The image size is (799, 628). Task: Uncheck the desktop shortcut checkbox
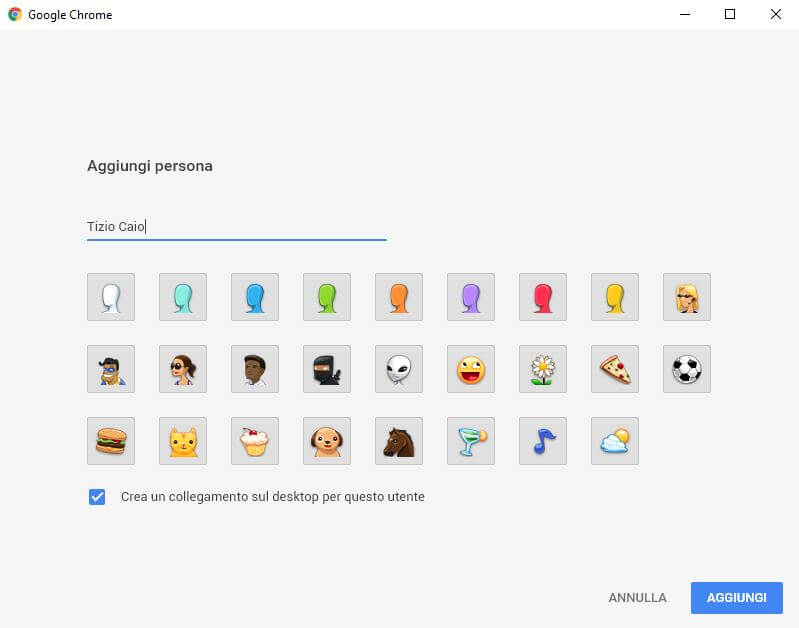pyautogui.click(x=97, y=496)
